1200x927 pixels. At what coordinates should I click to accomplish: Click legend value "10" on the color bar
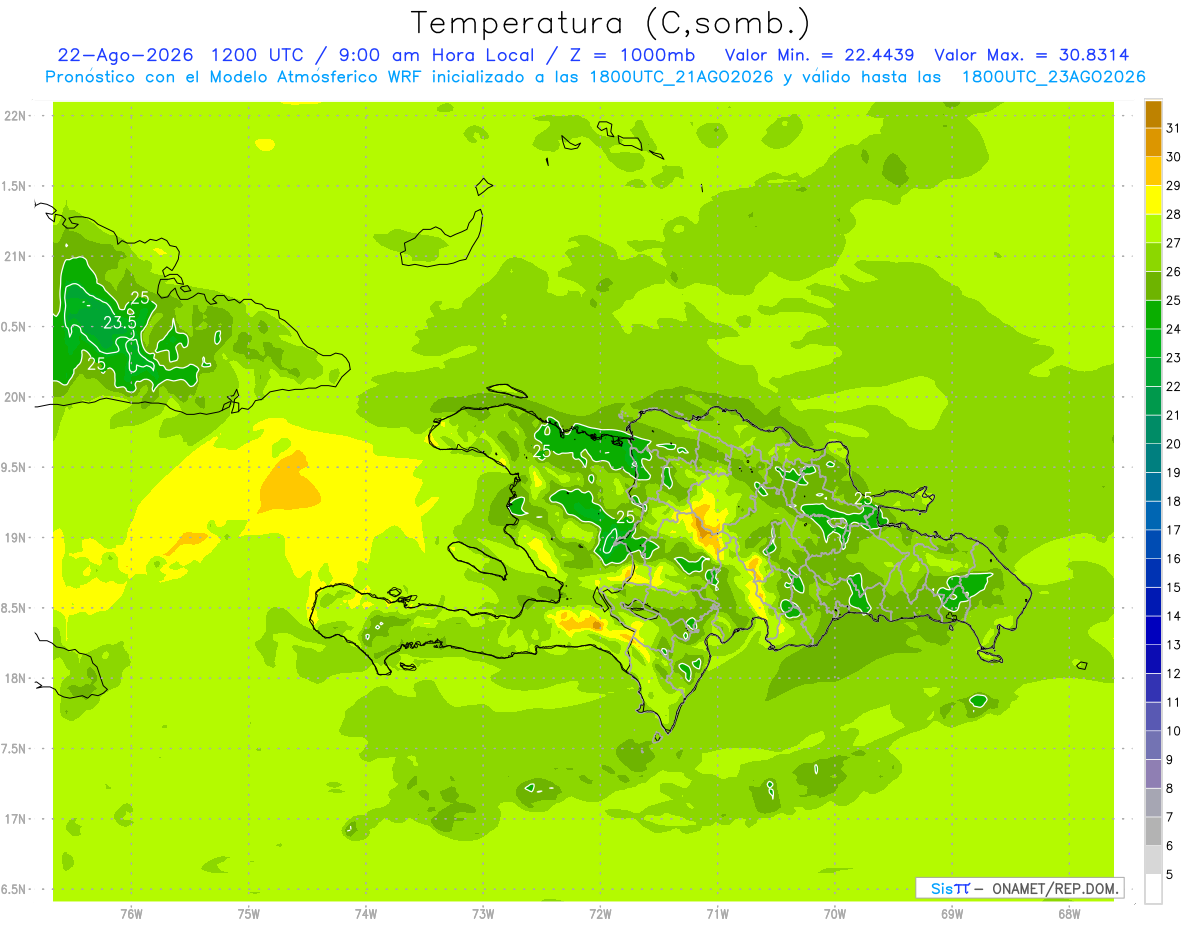[1174, 731]
